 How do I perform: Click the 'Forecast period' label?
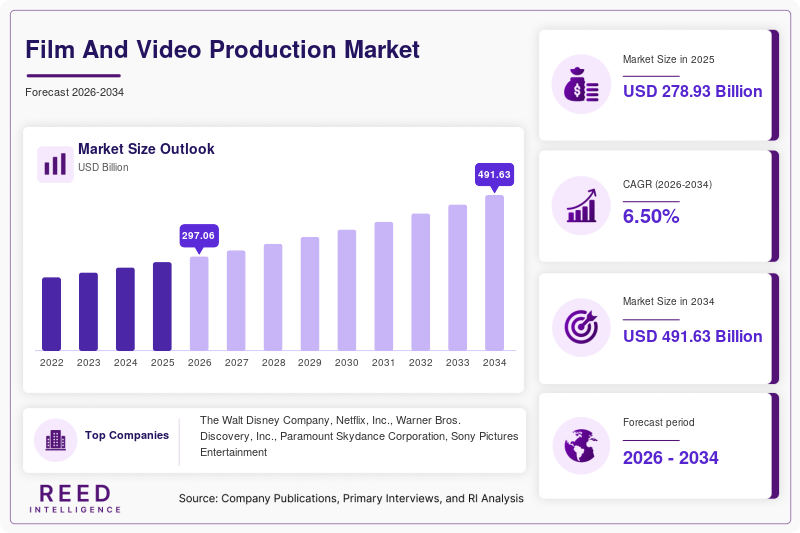pos(659,422)
